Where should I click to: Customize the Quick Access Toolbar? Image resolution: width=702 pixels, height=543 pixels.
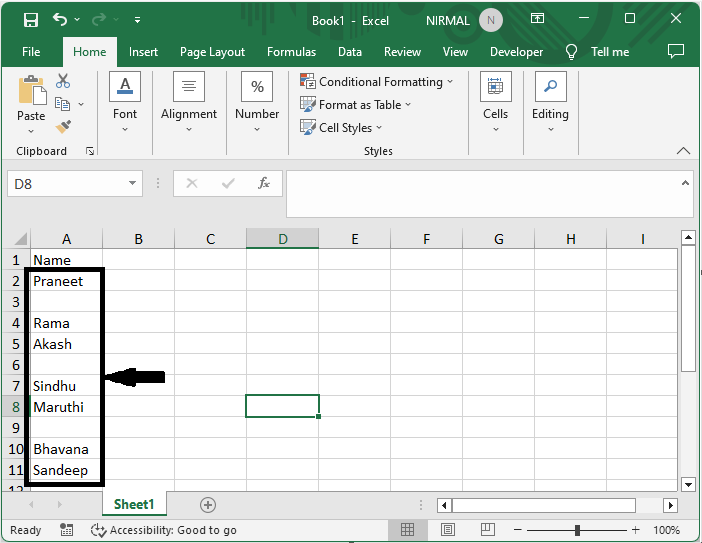137,20
